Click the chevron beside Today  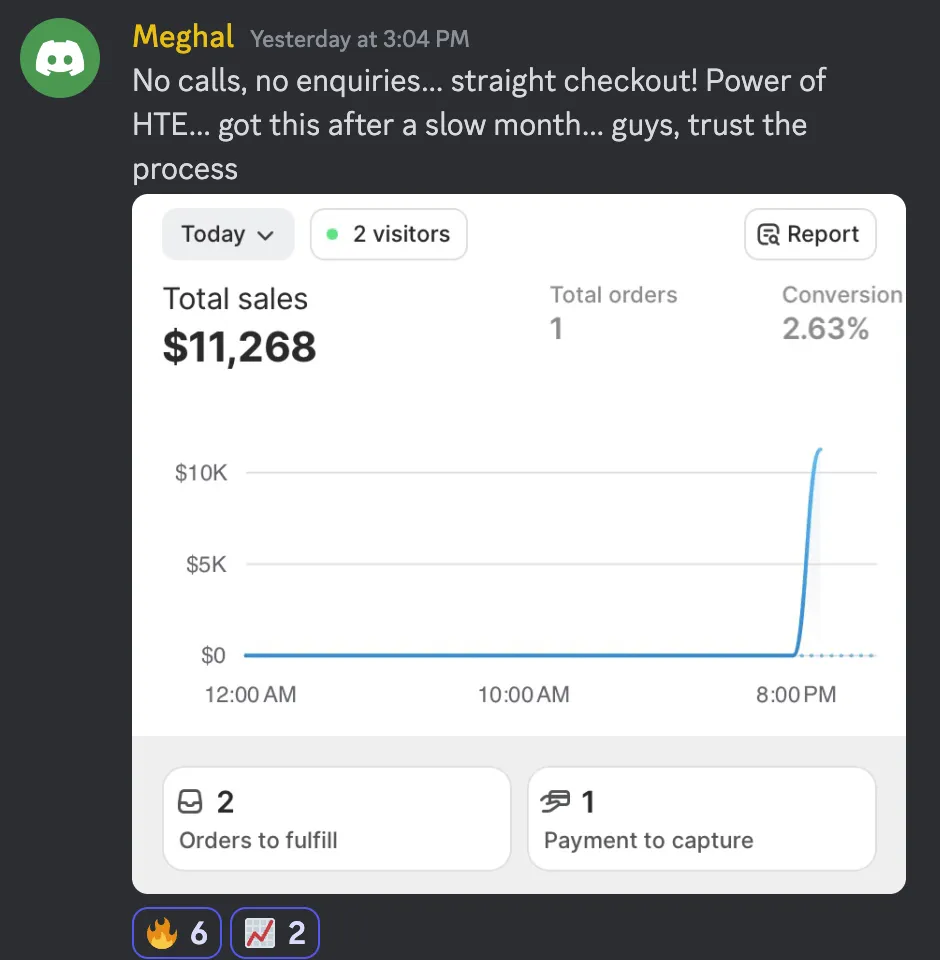click(x=265, y=236)
